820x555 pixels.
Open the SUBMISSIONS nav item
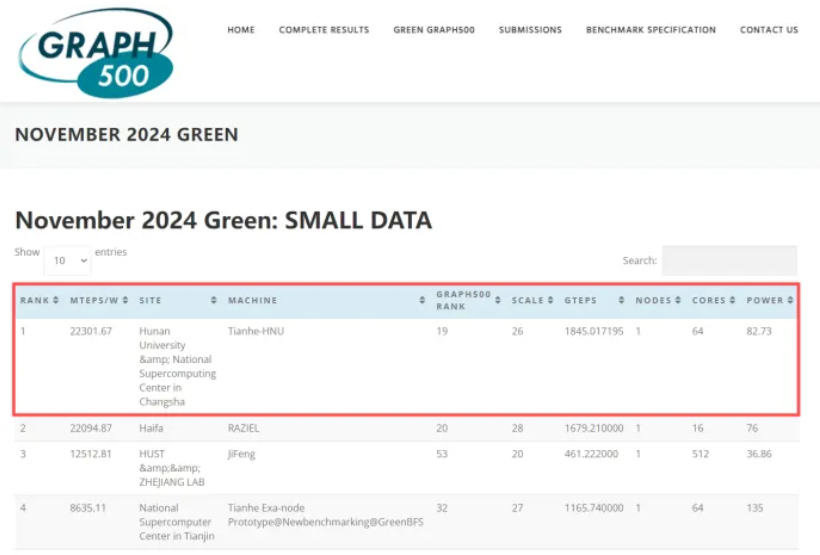point(530,30)
